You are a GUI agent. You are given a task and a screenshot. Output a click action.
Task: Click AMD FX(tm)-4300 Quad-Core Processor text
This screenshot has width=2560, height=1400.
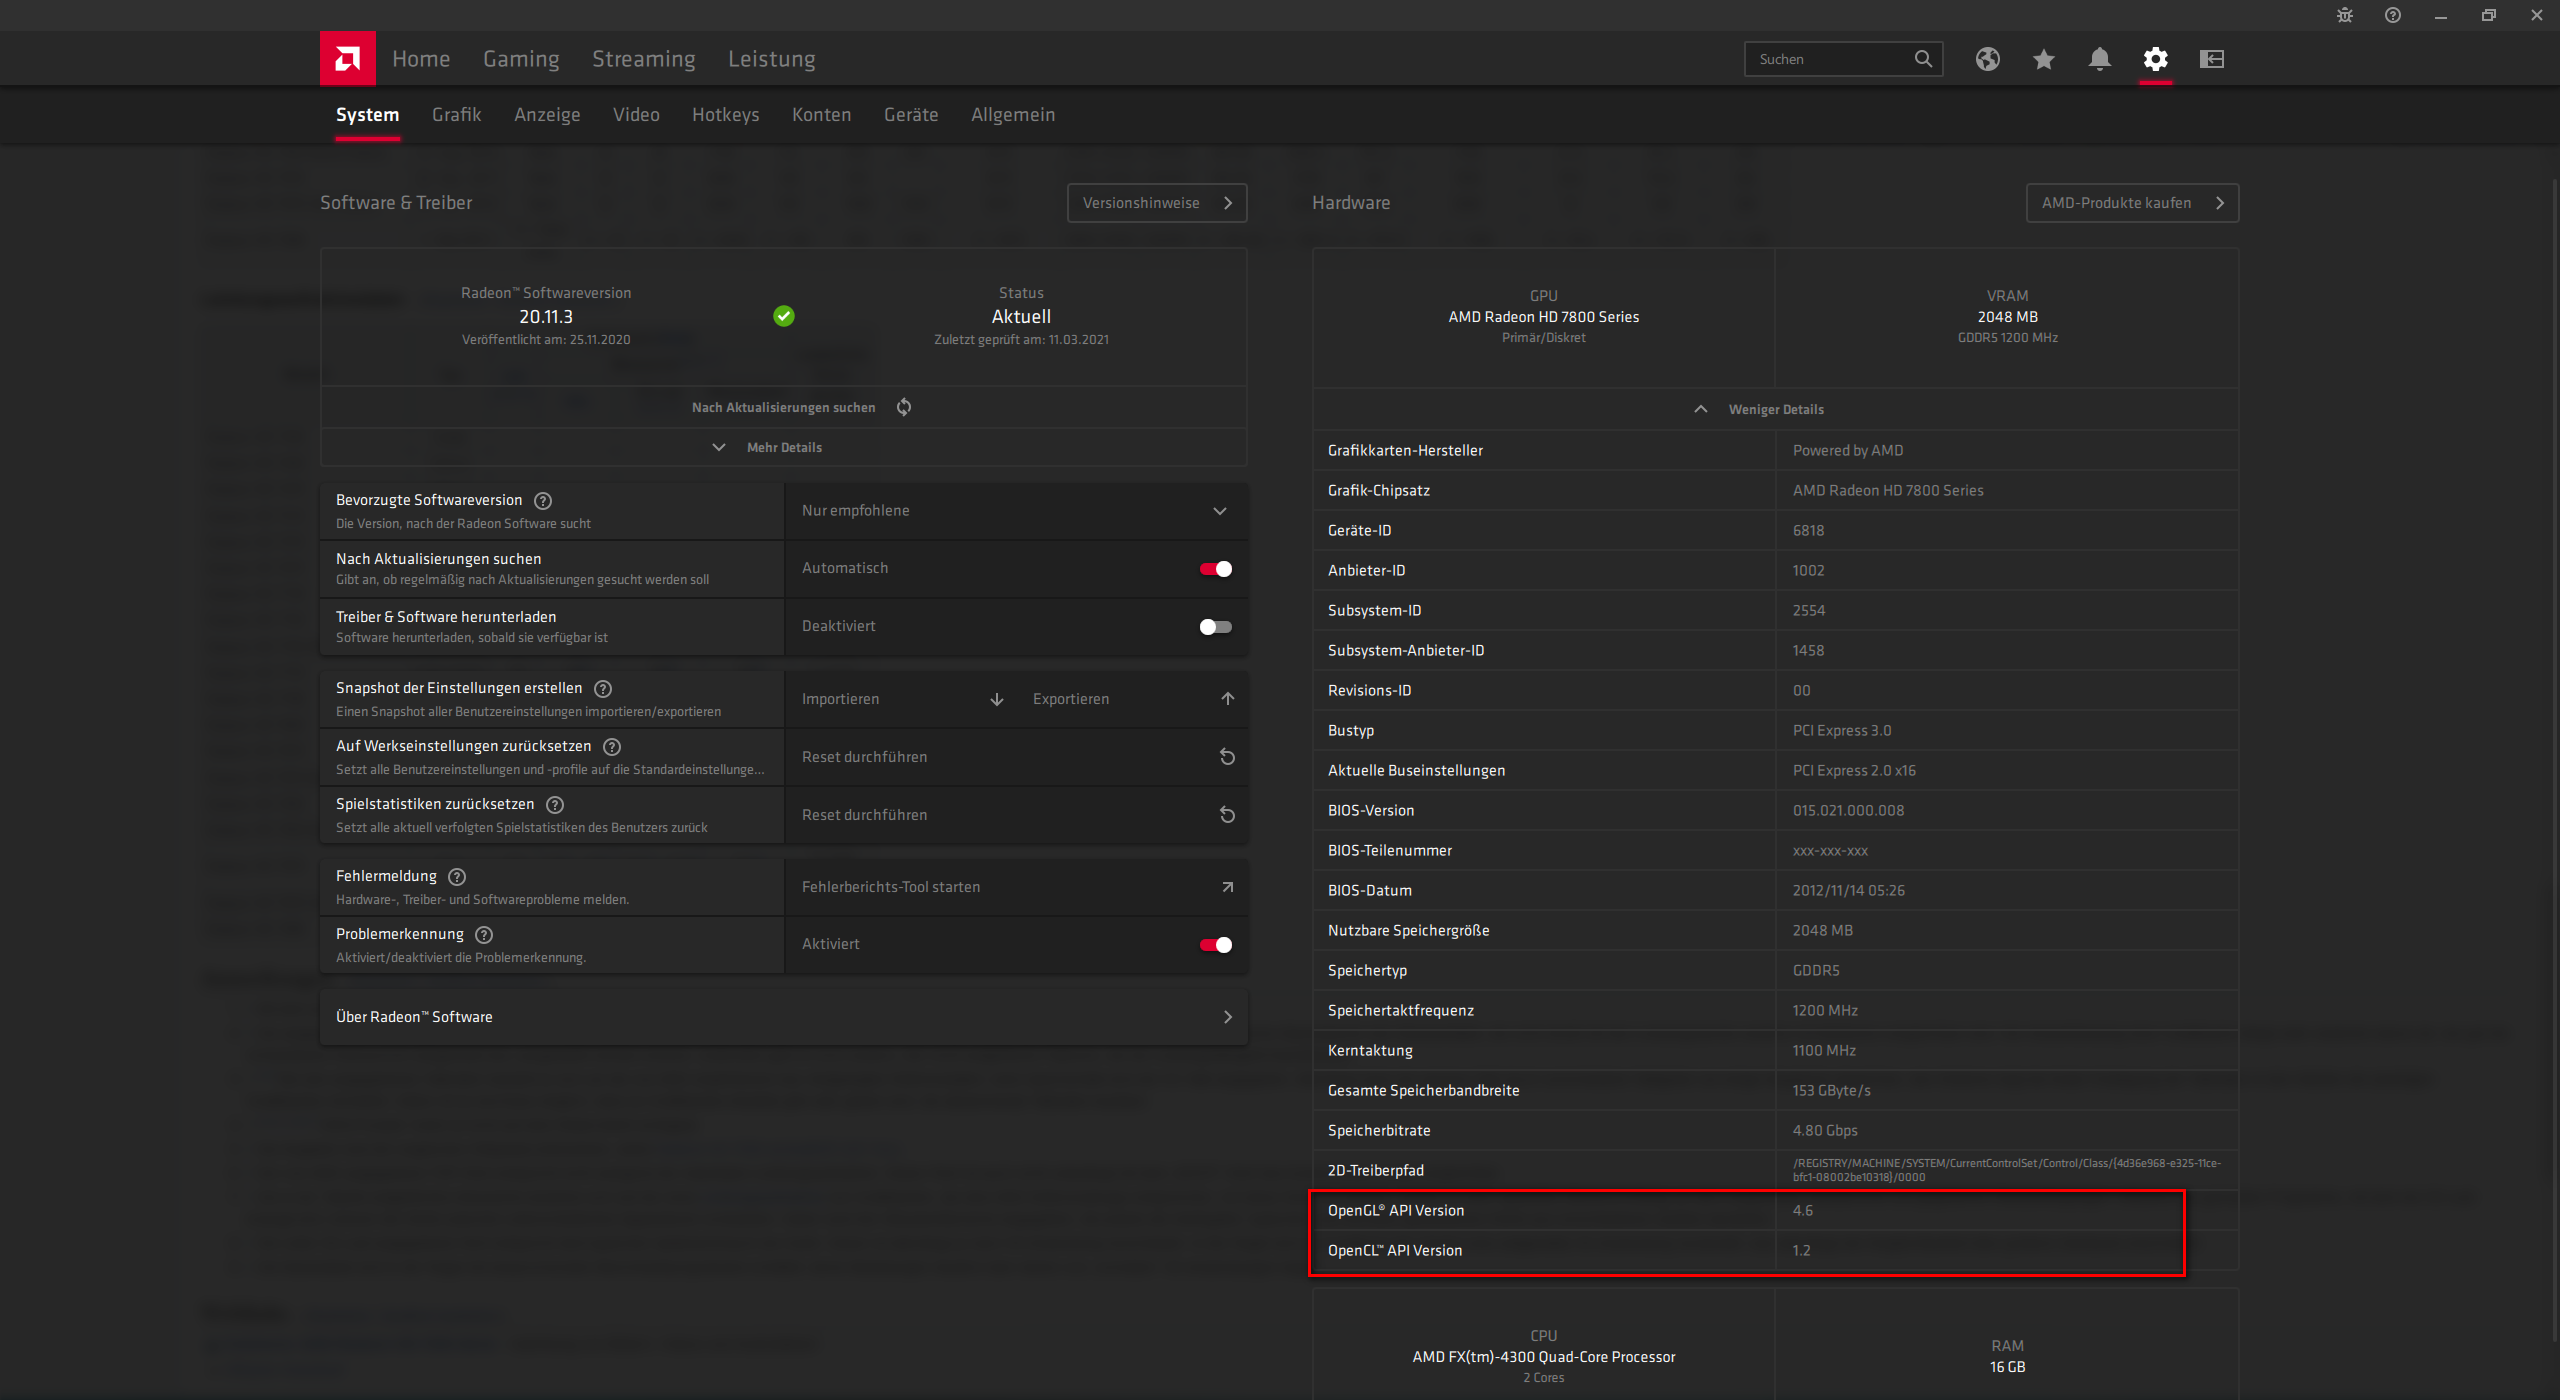click(1544, 1357)
